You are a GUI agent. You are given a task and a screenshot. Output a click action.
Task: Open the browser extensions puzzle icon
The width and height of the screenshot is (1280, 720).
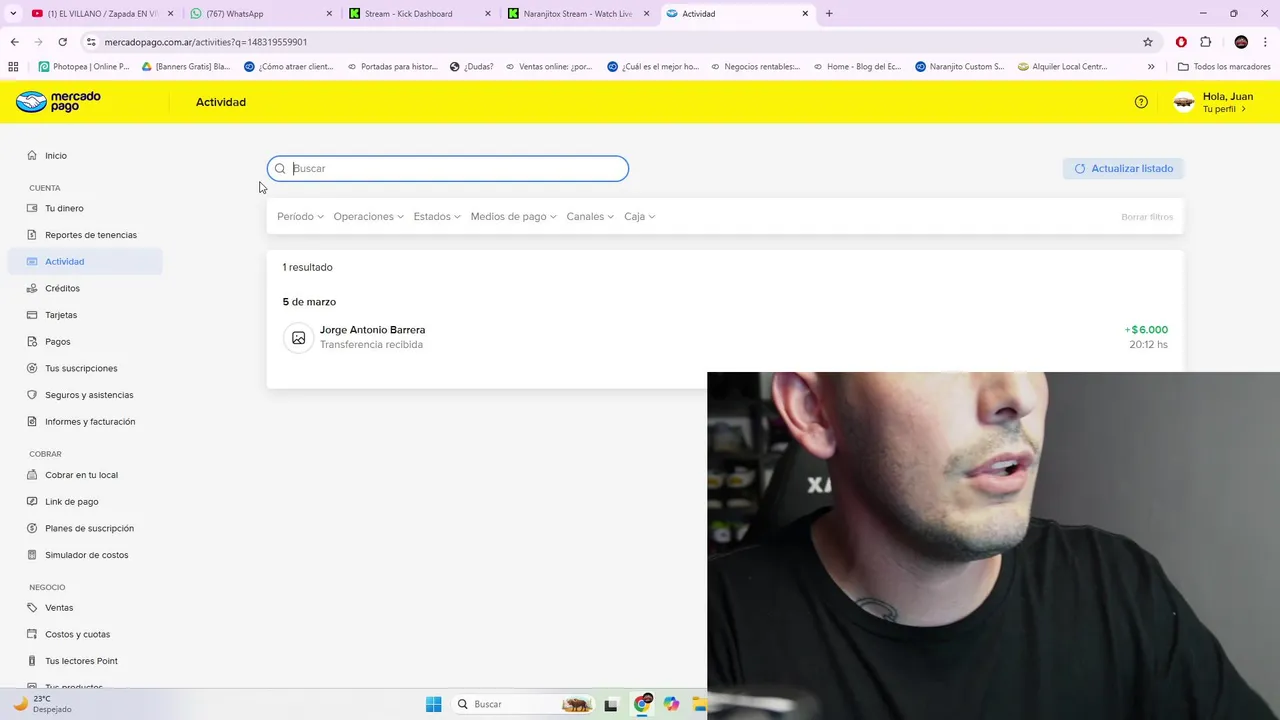(1205, 42)
